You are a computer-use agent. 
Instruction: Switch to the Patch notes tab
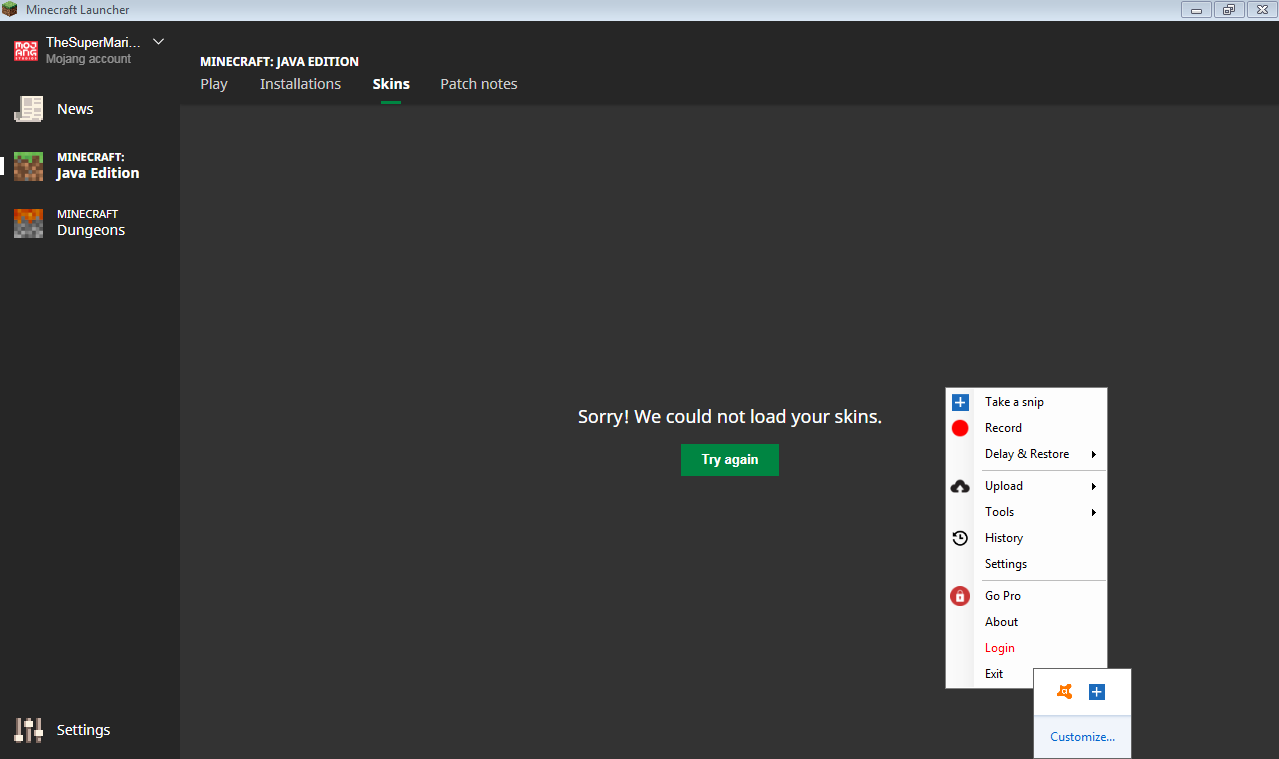[479, 84]
